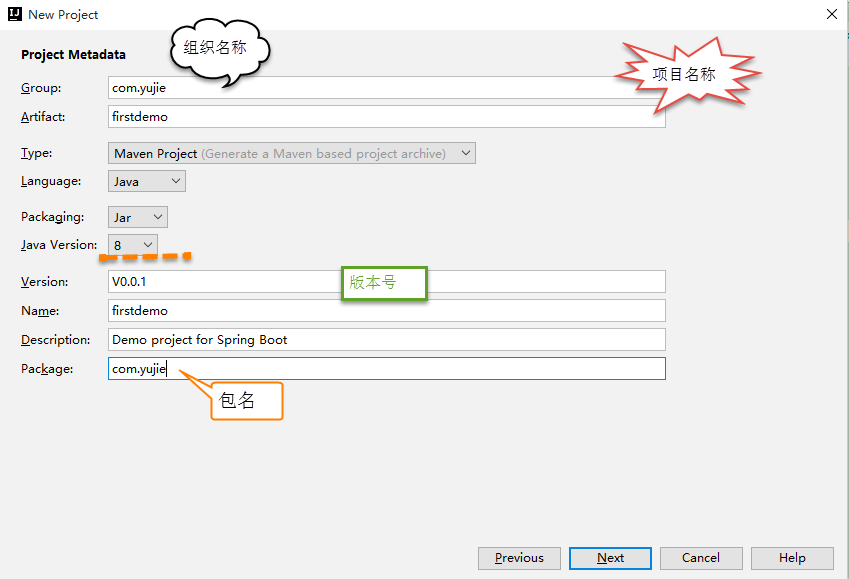Click the New Project window title
This screenshot has height=579, width=849.
coord(63,15)
